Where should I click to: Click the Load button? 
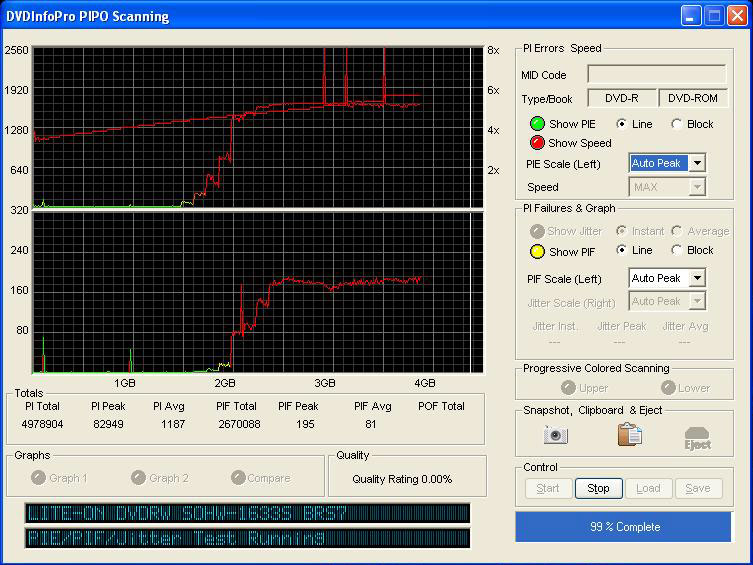(x=648, y=488)
